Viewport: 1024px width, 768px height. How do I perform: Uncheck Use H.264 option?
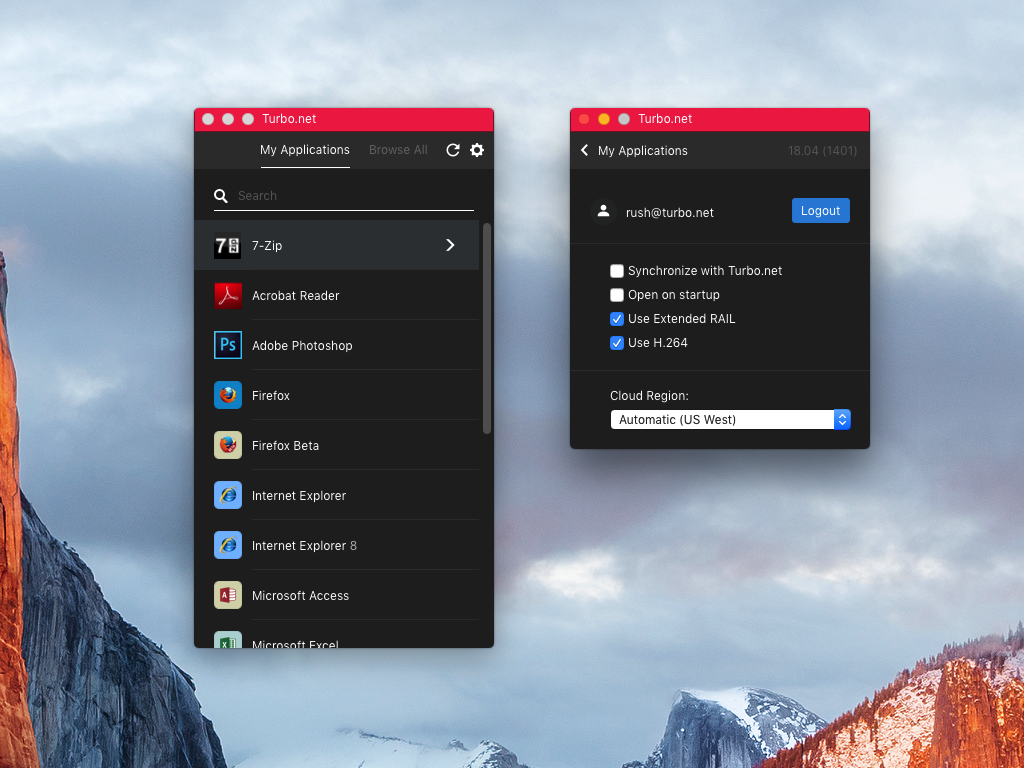tap(616, 343)
